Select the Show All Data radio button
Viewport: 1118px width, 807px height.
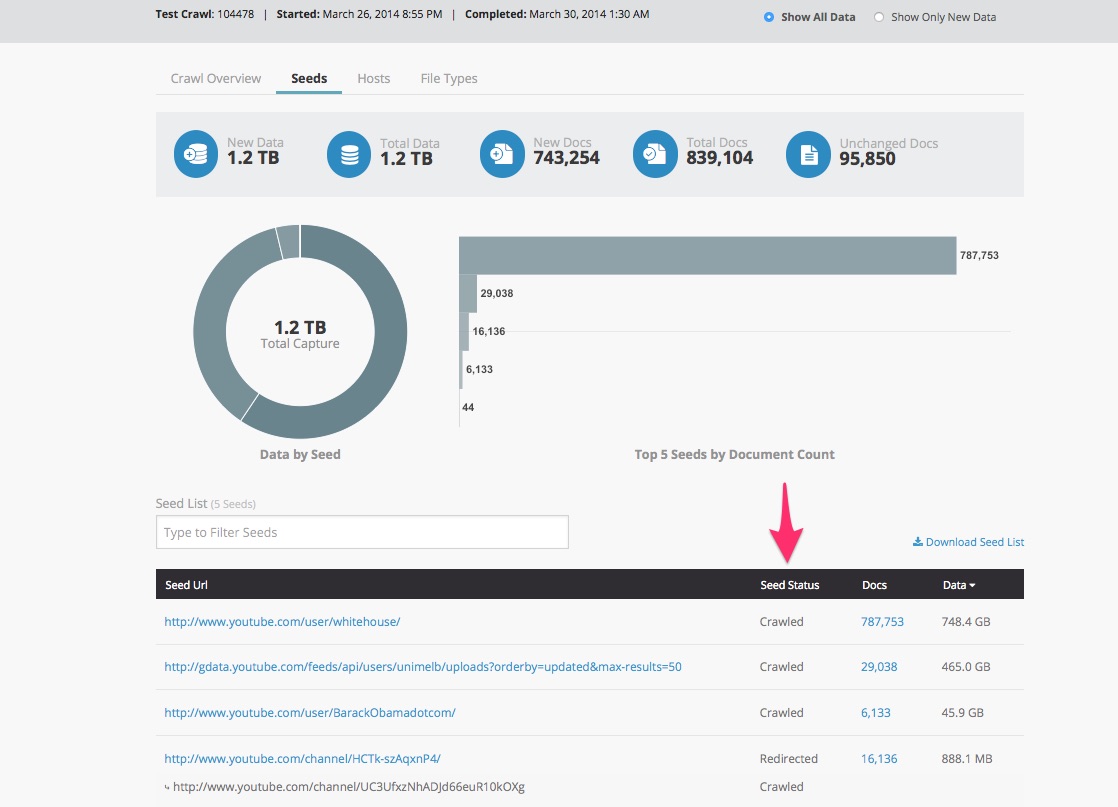coord(769,17)
